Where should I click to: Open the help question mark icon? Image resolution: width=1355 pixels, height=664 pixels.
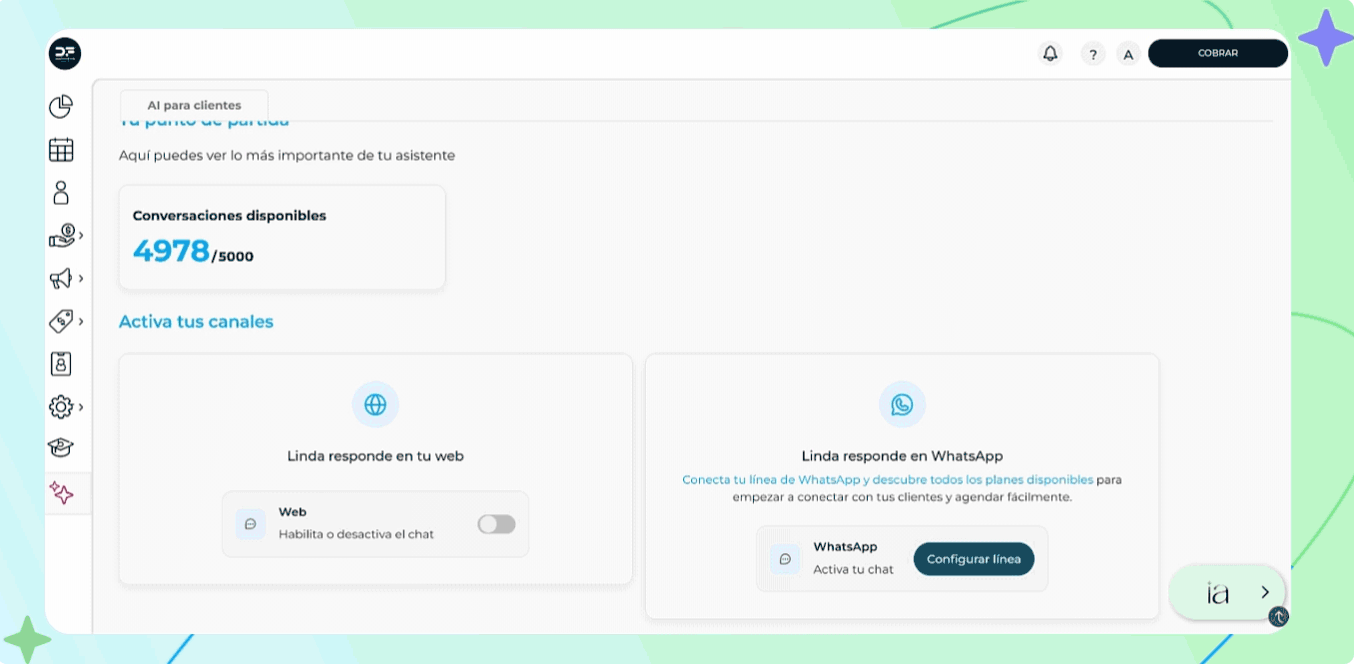pyautogui.click(x=1092, y=54)
